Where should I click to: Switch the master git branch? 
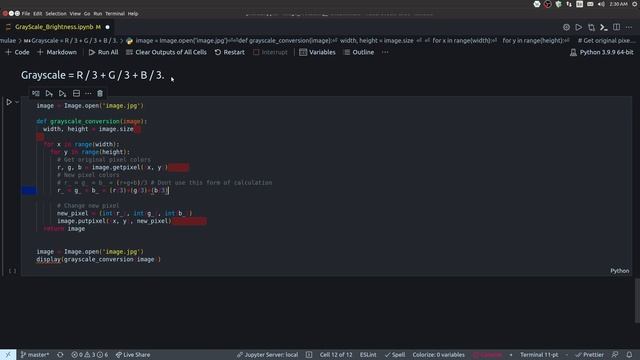[x=35, y=355]
